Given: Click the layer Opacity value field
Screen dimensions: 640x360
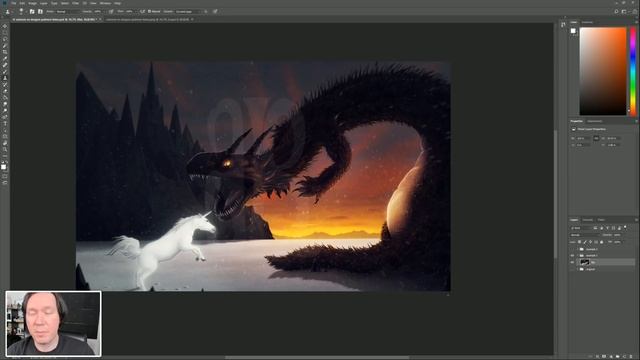Looking at the screenshot, I should click(617, 235).
